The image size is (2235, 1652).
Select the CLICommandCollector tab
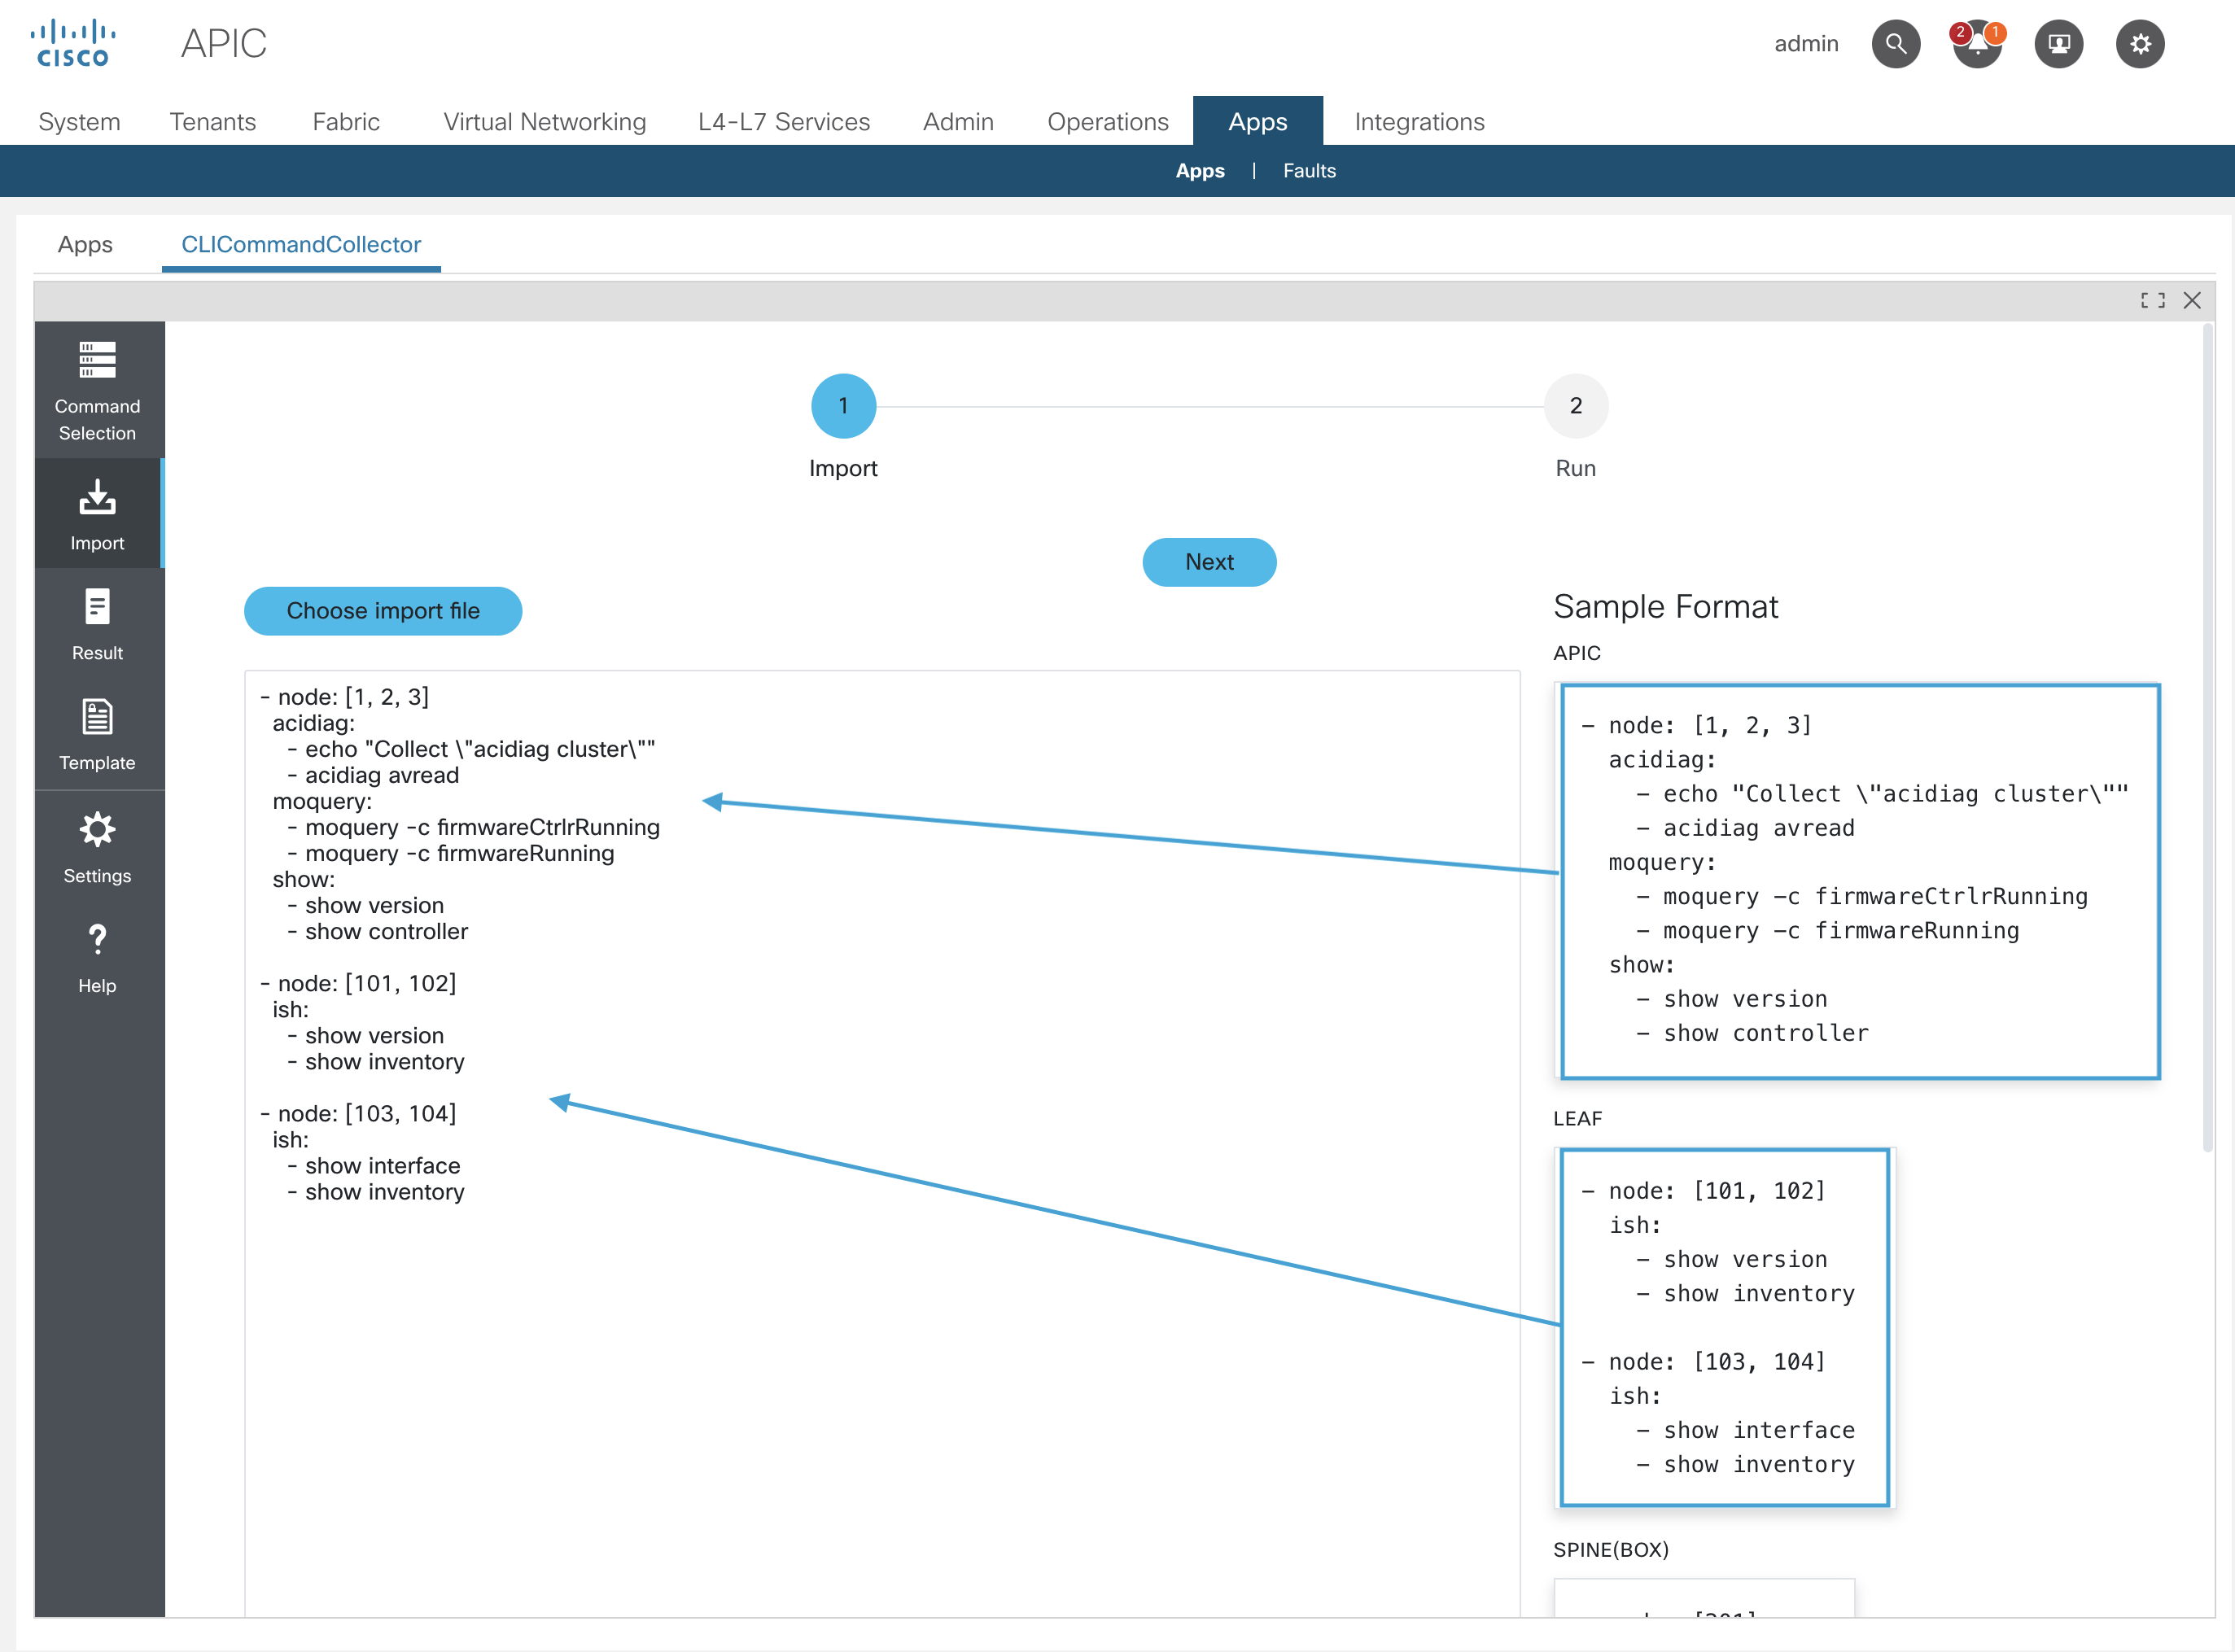(301, 244)
